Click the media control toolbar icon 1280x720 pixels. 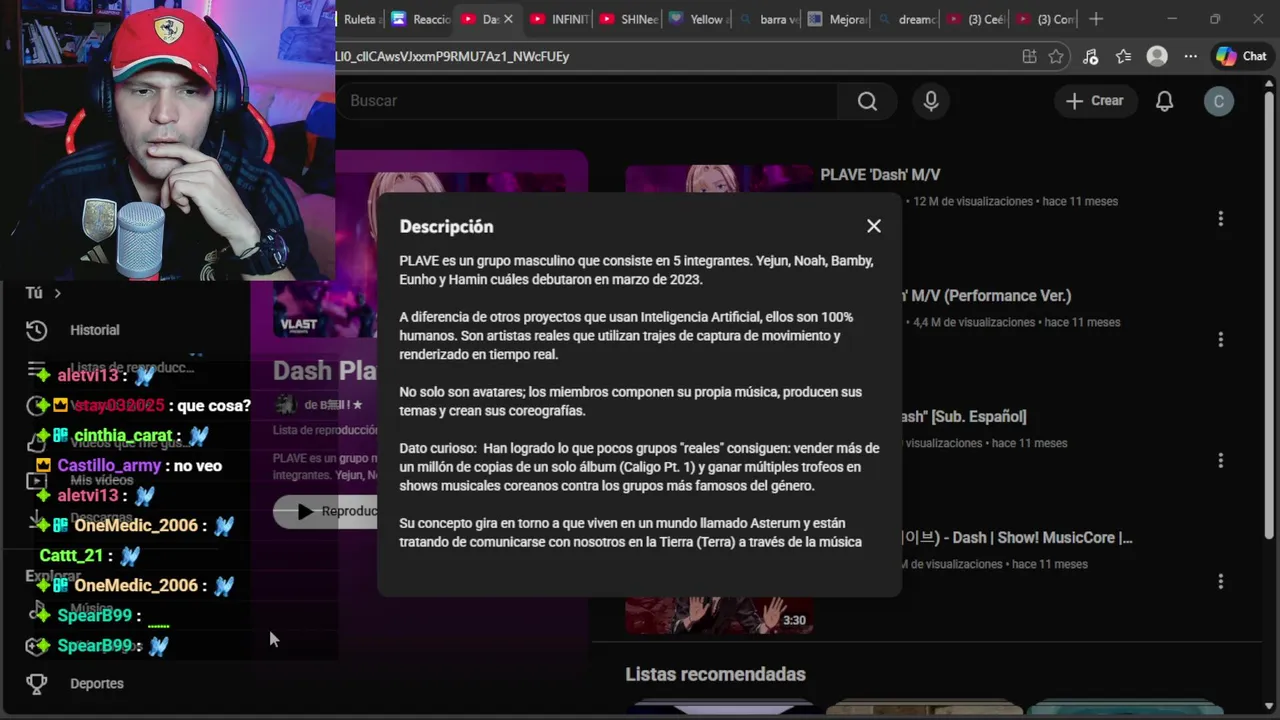[1090, 57]
